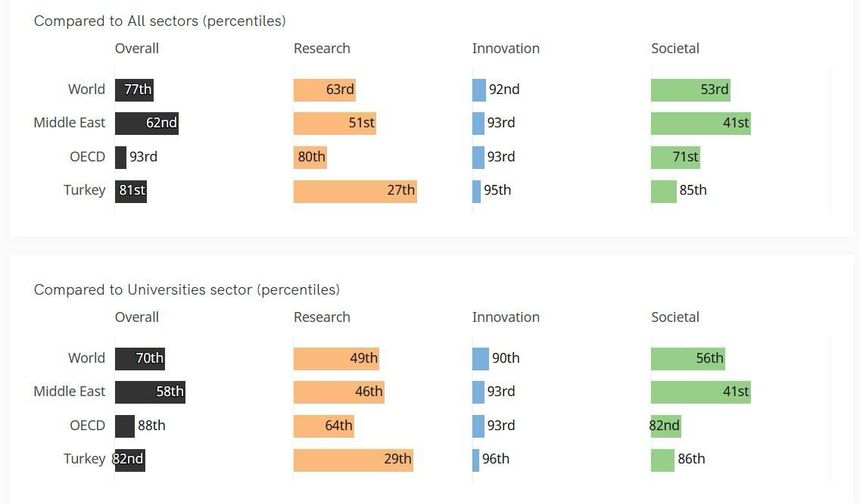
Task: Click the black 77th World overall bar
Action: 134,90
